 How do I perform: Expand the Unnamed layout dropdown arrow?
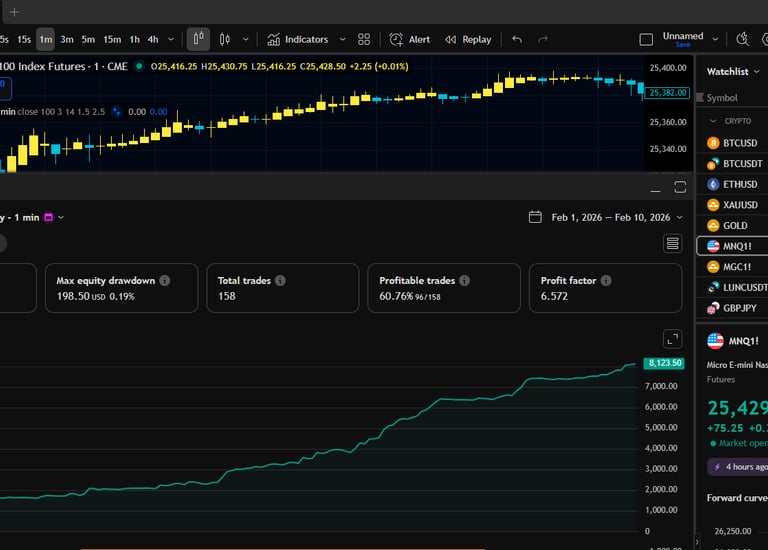coord(715,39)
